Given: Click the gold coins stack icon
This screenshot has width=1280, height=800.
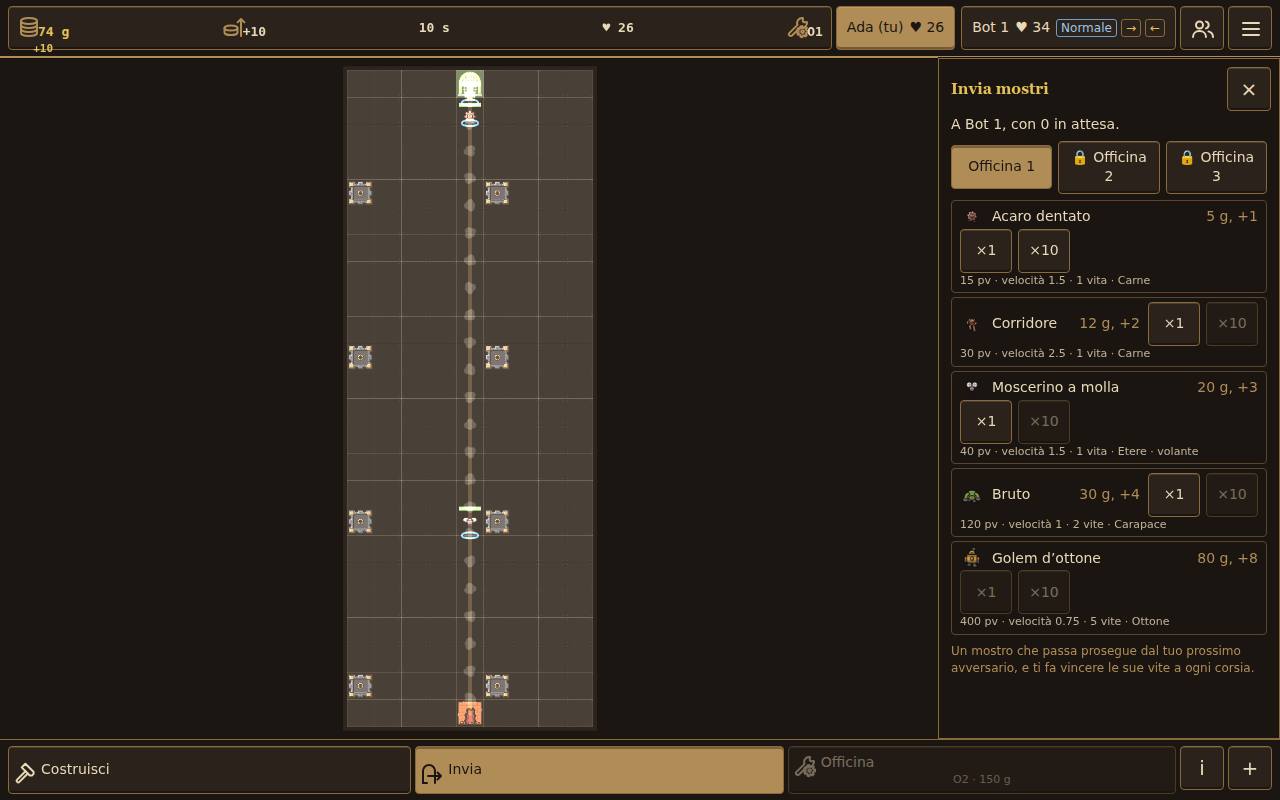Looking at the screenshot, I should click(x=29, y=27).
